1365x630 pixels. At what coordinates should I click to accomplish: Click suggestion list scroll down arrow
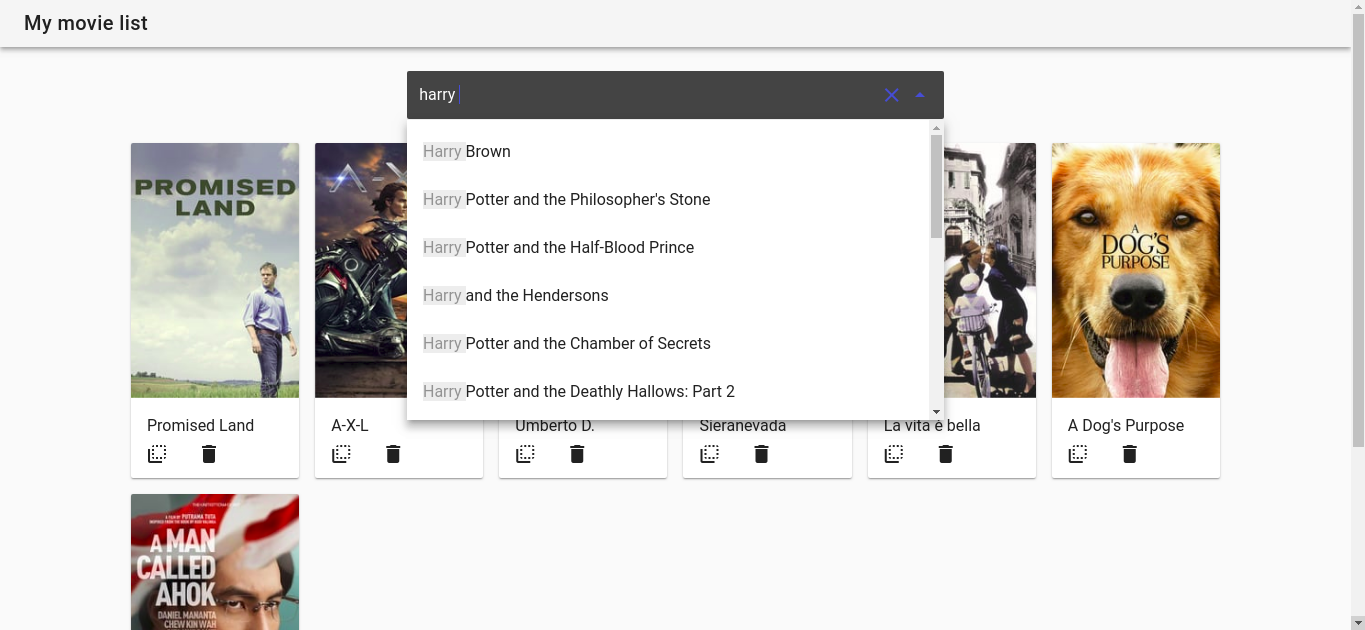pyautogui.click(x=936, y=412)
